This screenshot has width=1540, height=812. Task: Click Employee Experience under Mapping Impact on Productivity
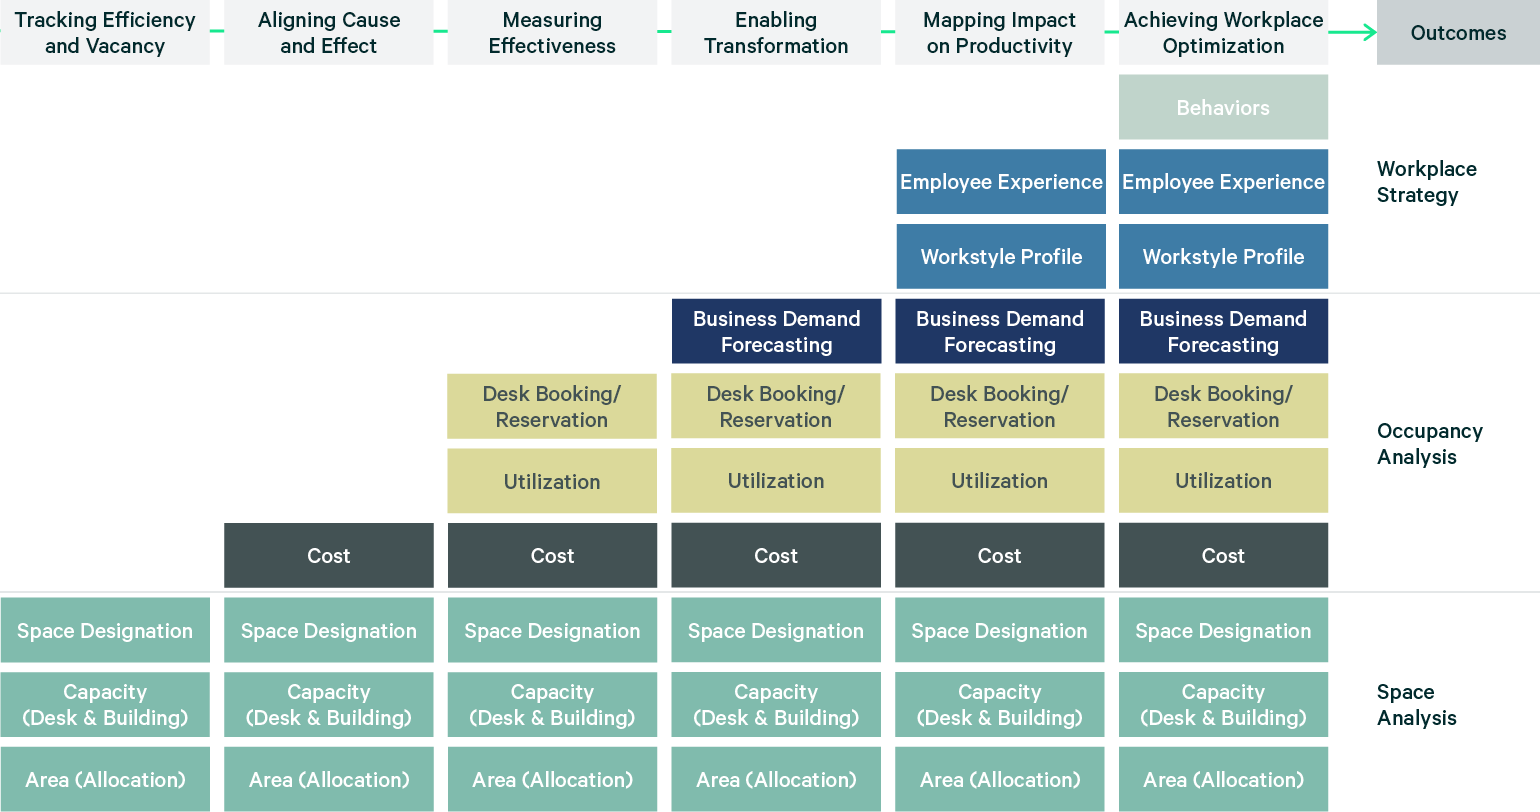click(1001, 182)
